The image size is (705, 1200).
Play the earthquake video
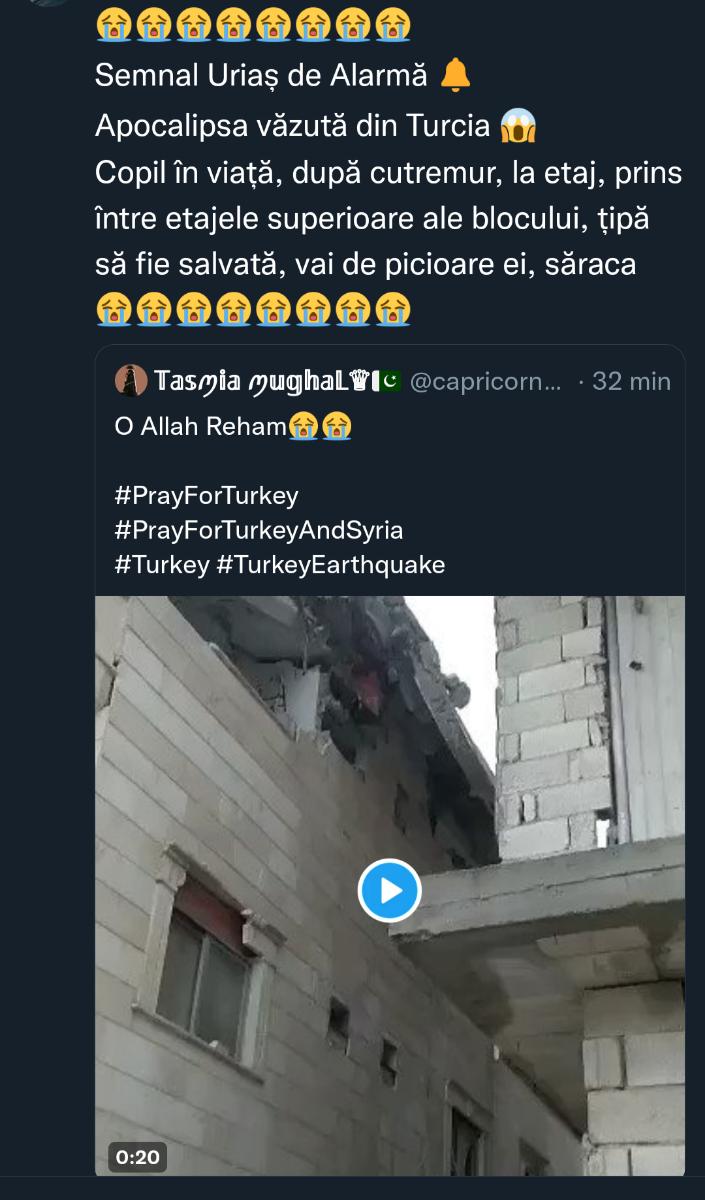(389, 889)
